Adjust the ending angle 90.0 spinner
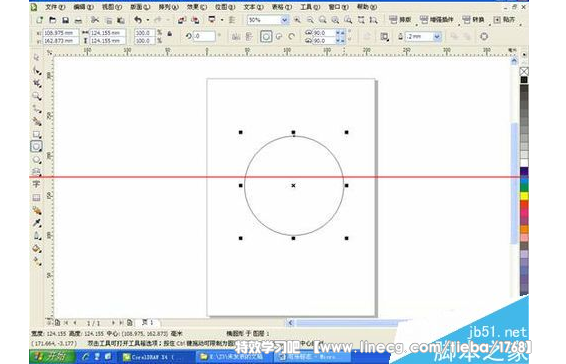 coord(340,41)
